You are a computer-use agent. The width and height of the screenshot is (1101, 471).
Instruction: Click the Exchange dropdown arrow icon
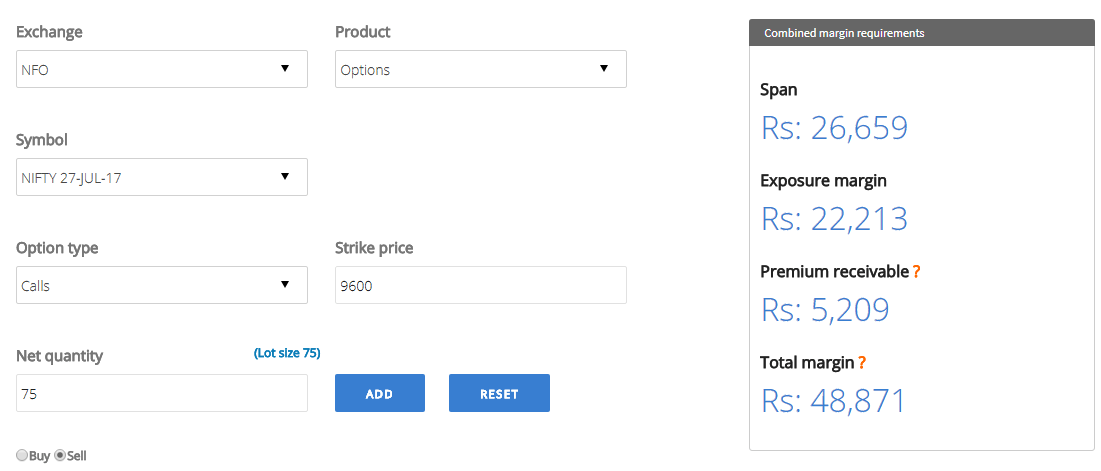click(284, 68)
